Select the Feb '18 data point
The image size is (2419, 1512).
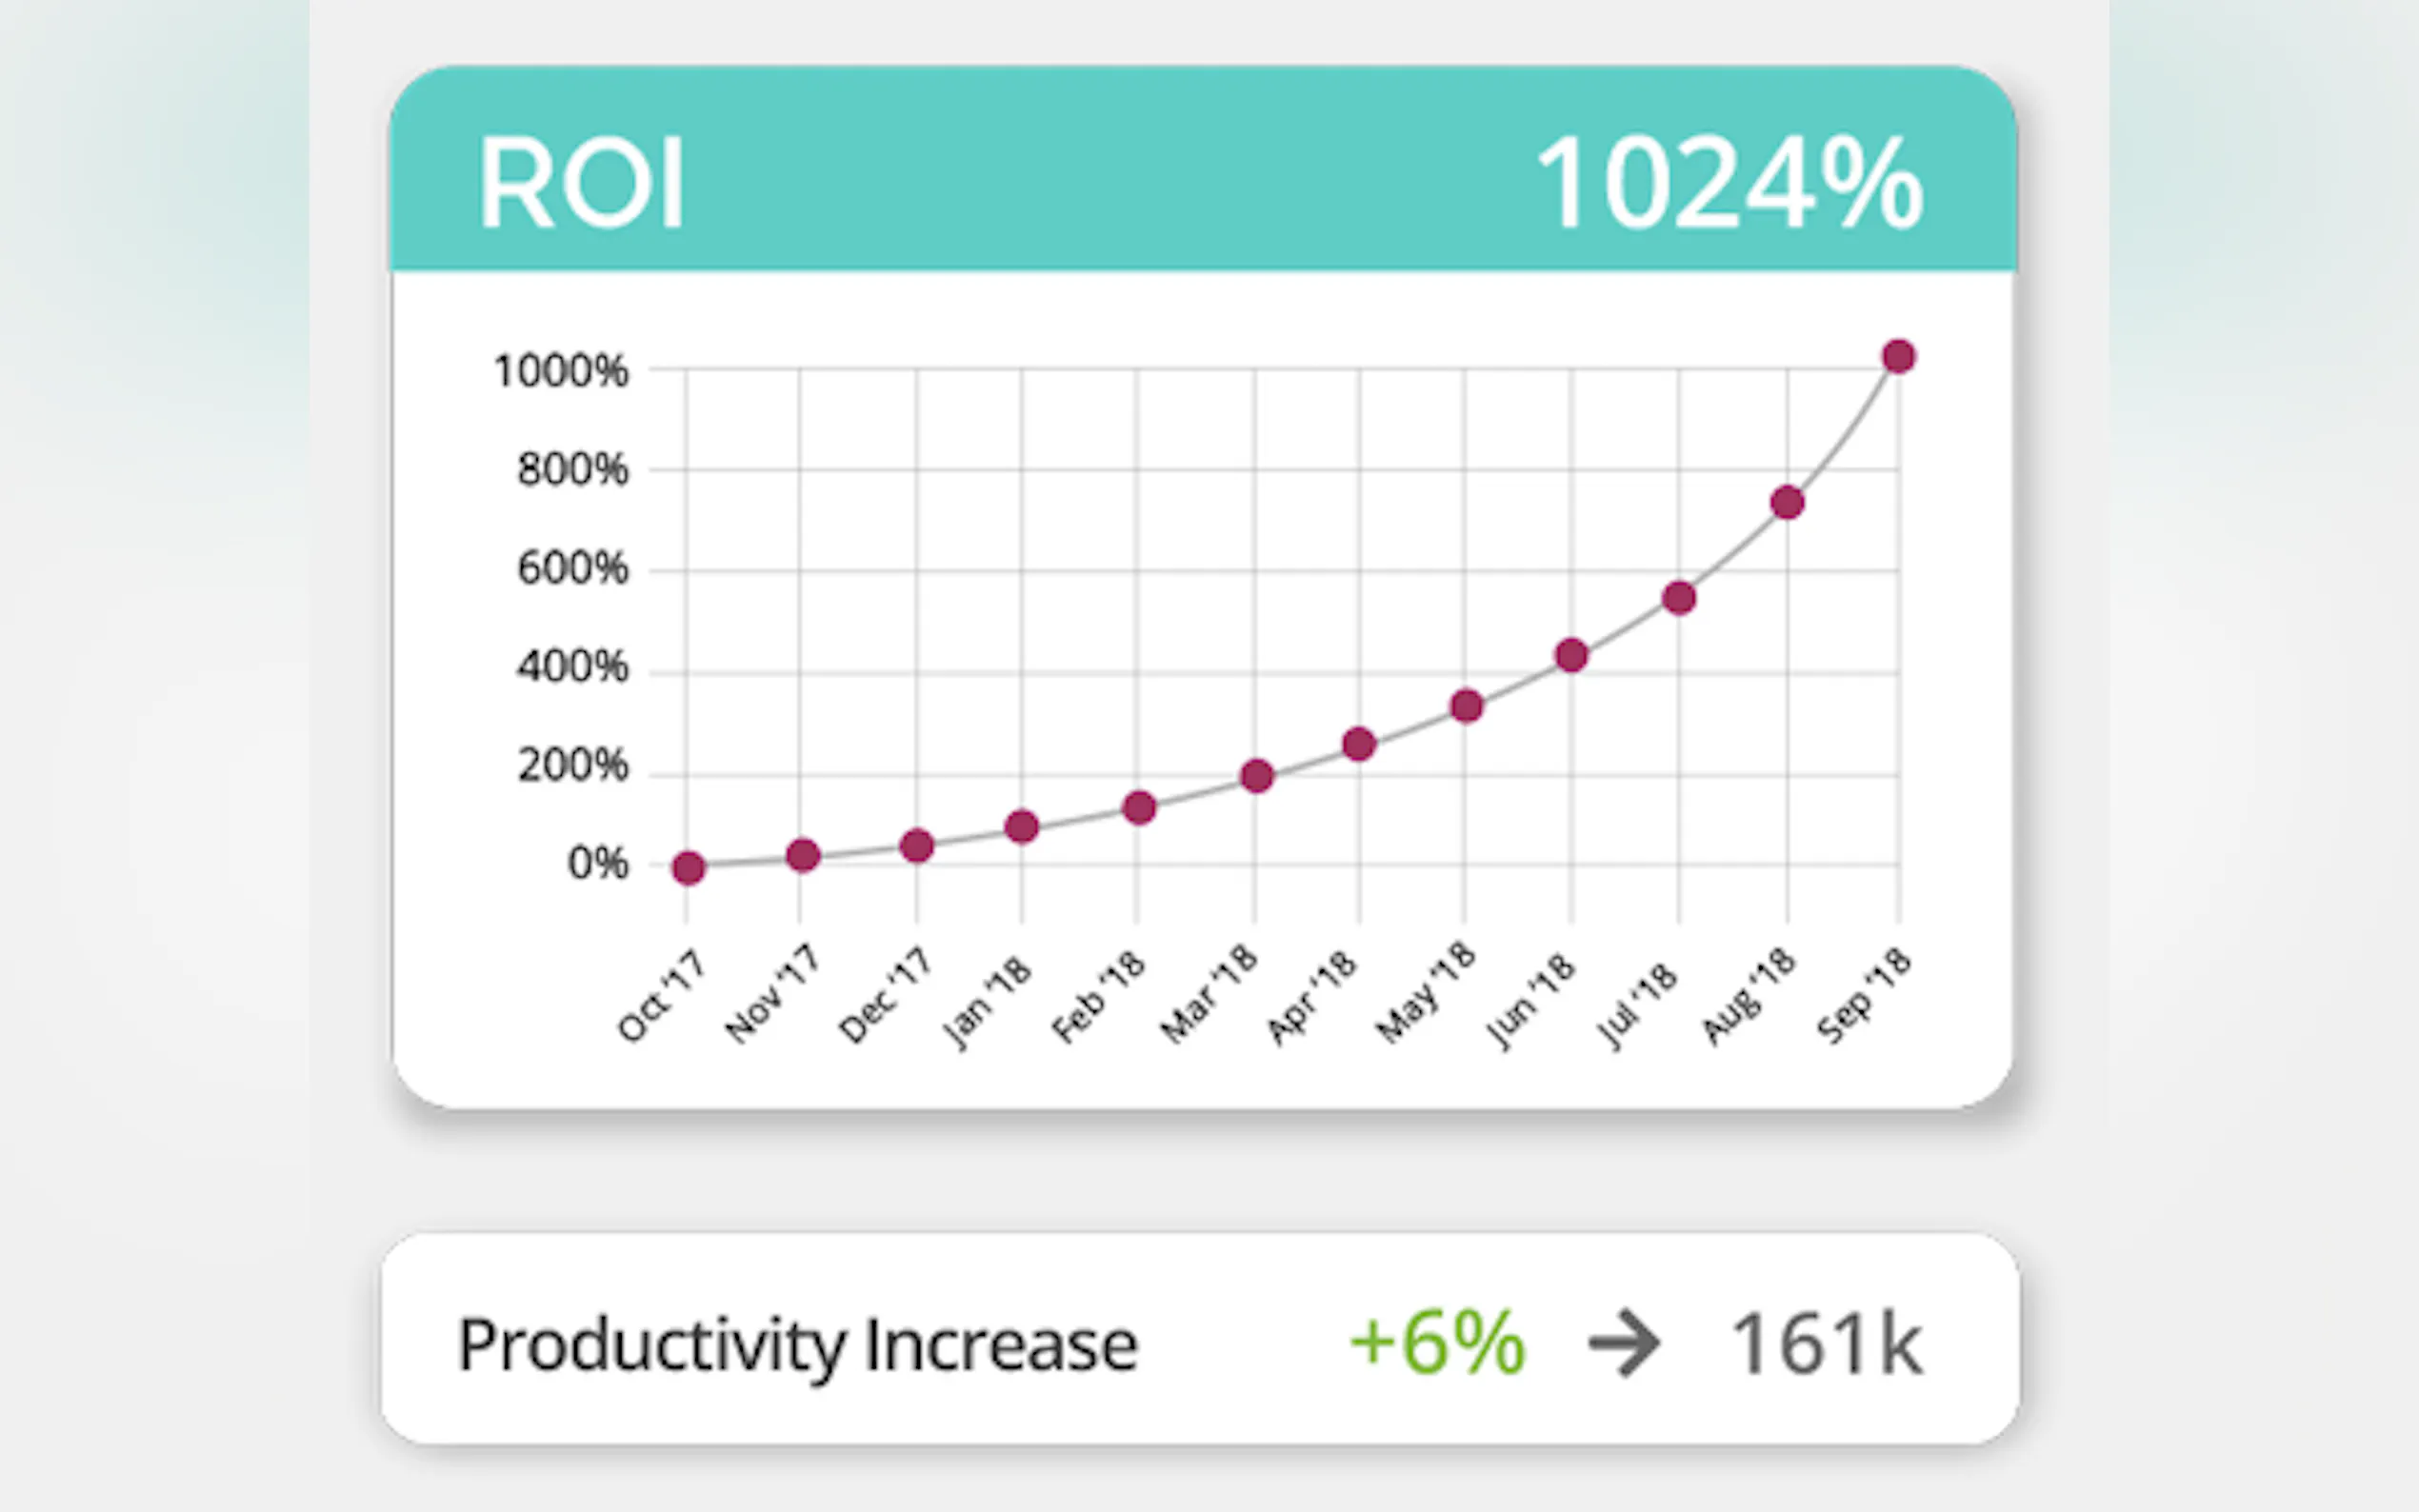coord(1139,807)
